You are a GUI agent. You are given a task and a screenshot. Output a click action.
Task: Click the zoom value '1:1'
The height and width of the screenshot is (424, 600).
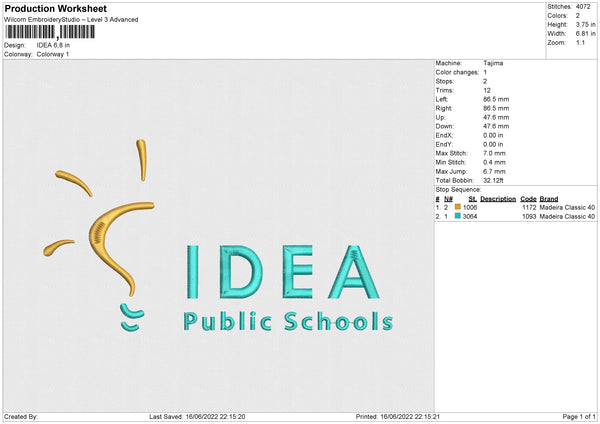[x=580, y=42]
